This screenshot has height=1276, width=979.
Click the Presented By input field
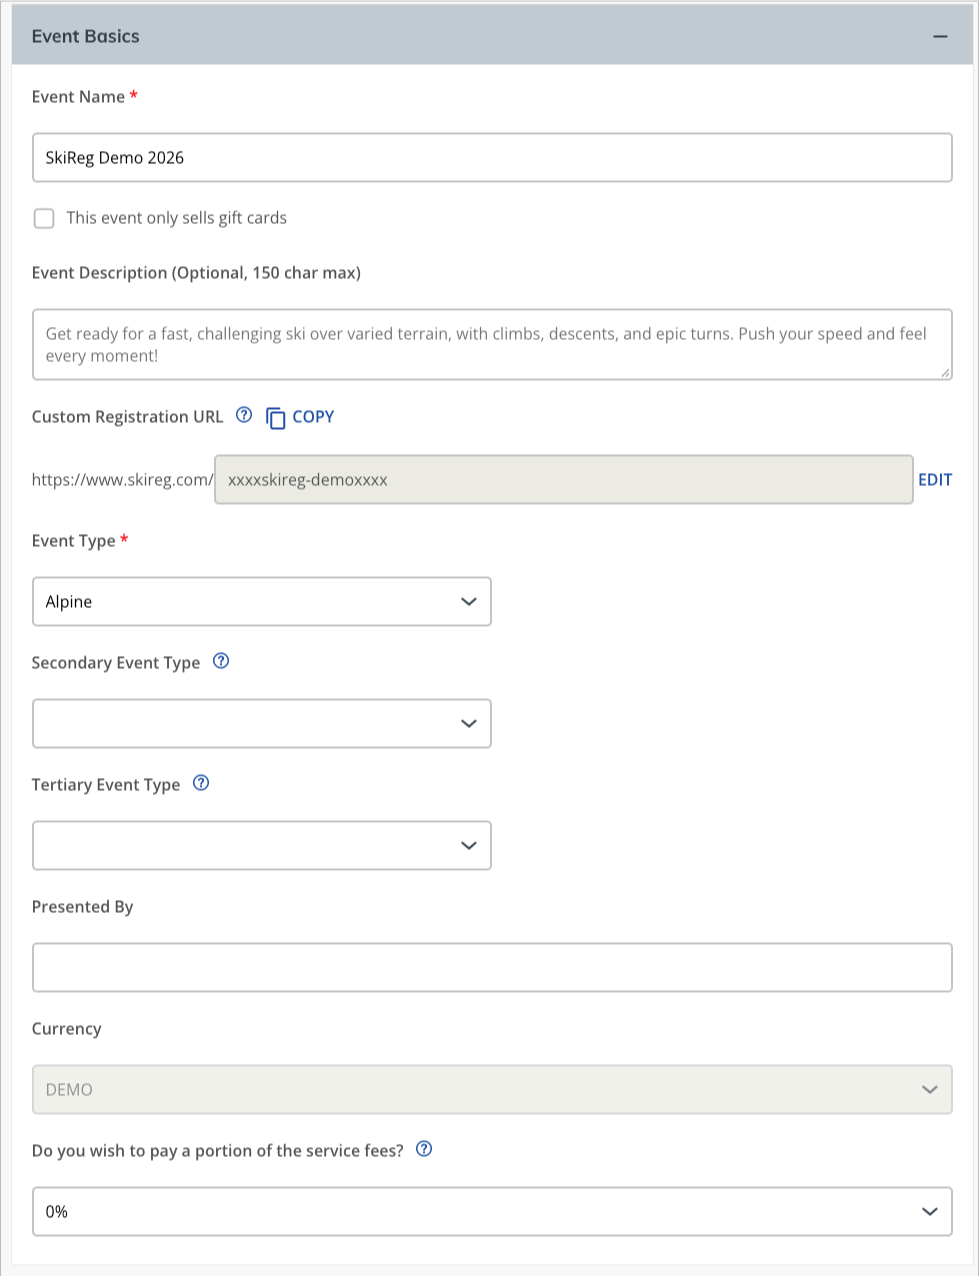point(492,968)
